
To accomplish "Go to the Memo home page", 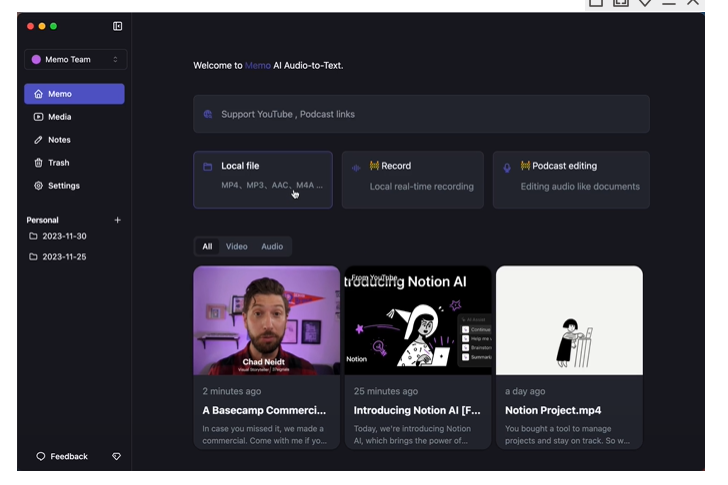I will tap(74, 94).
